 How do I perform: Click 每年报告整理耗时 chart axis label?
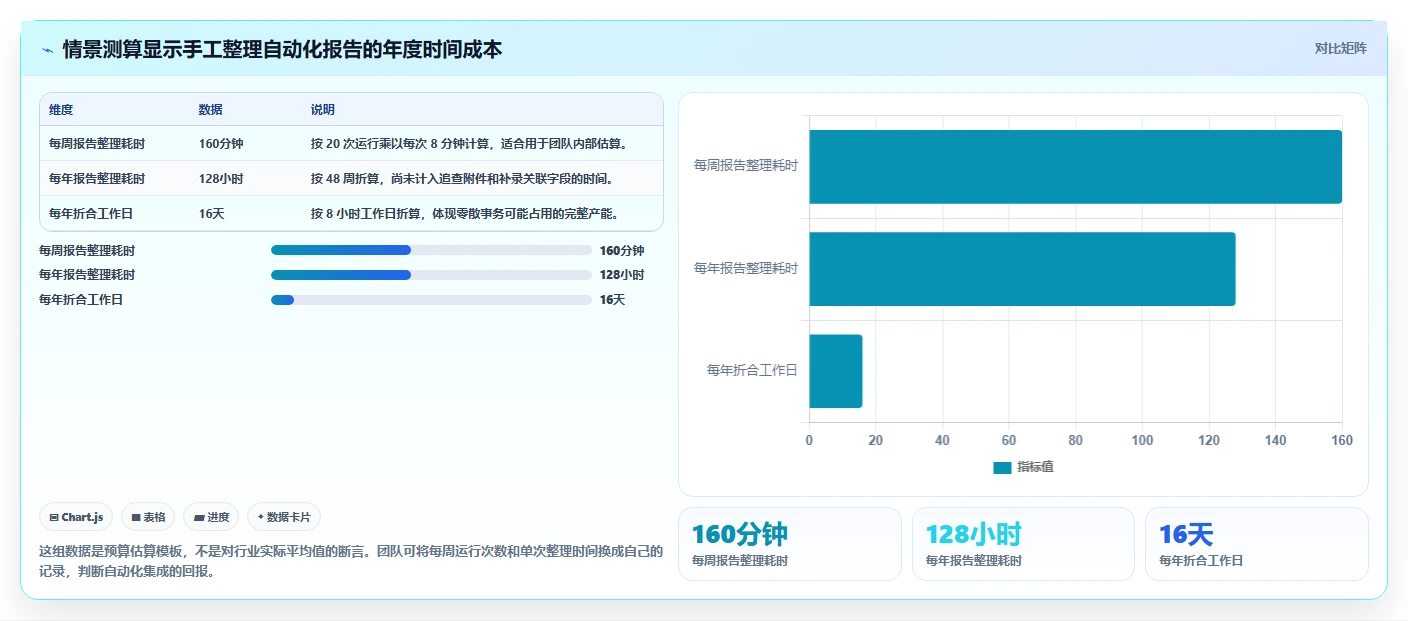pos(746,268)
